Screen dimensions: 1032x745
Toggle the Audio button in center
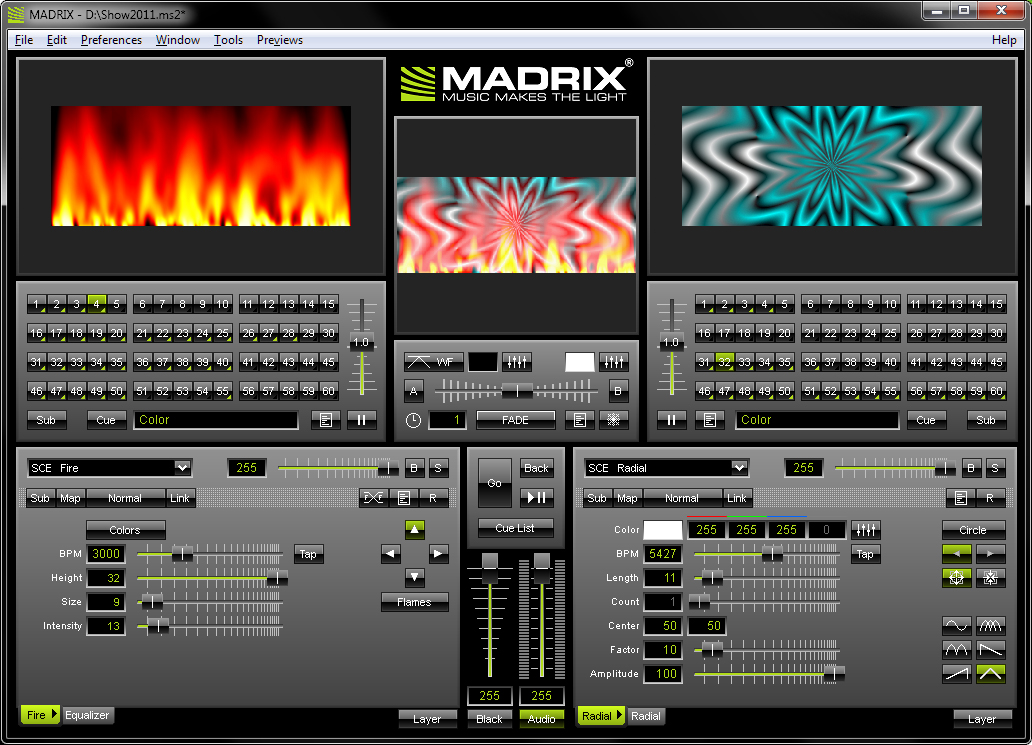point(542,719)
